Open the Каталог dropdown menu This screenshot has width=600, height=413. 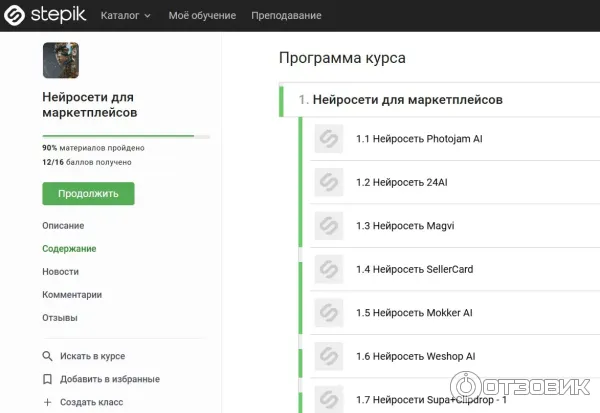point(126,16)
